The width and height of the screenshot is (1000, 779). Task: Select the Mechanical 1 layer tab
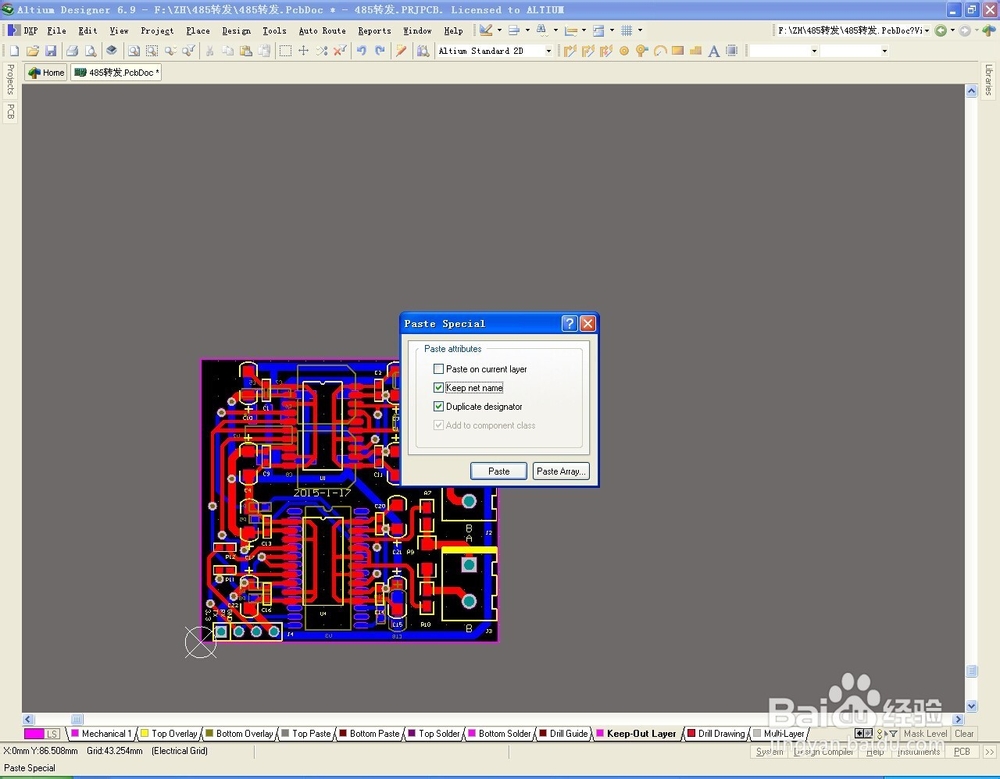(x=101, y=734)
